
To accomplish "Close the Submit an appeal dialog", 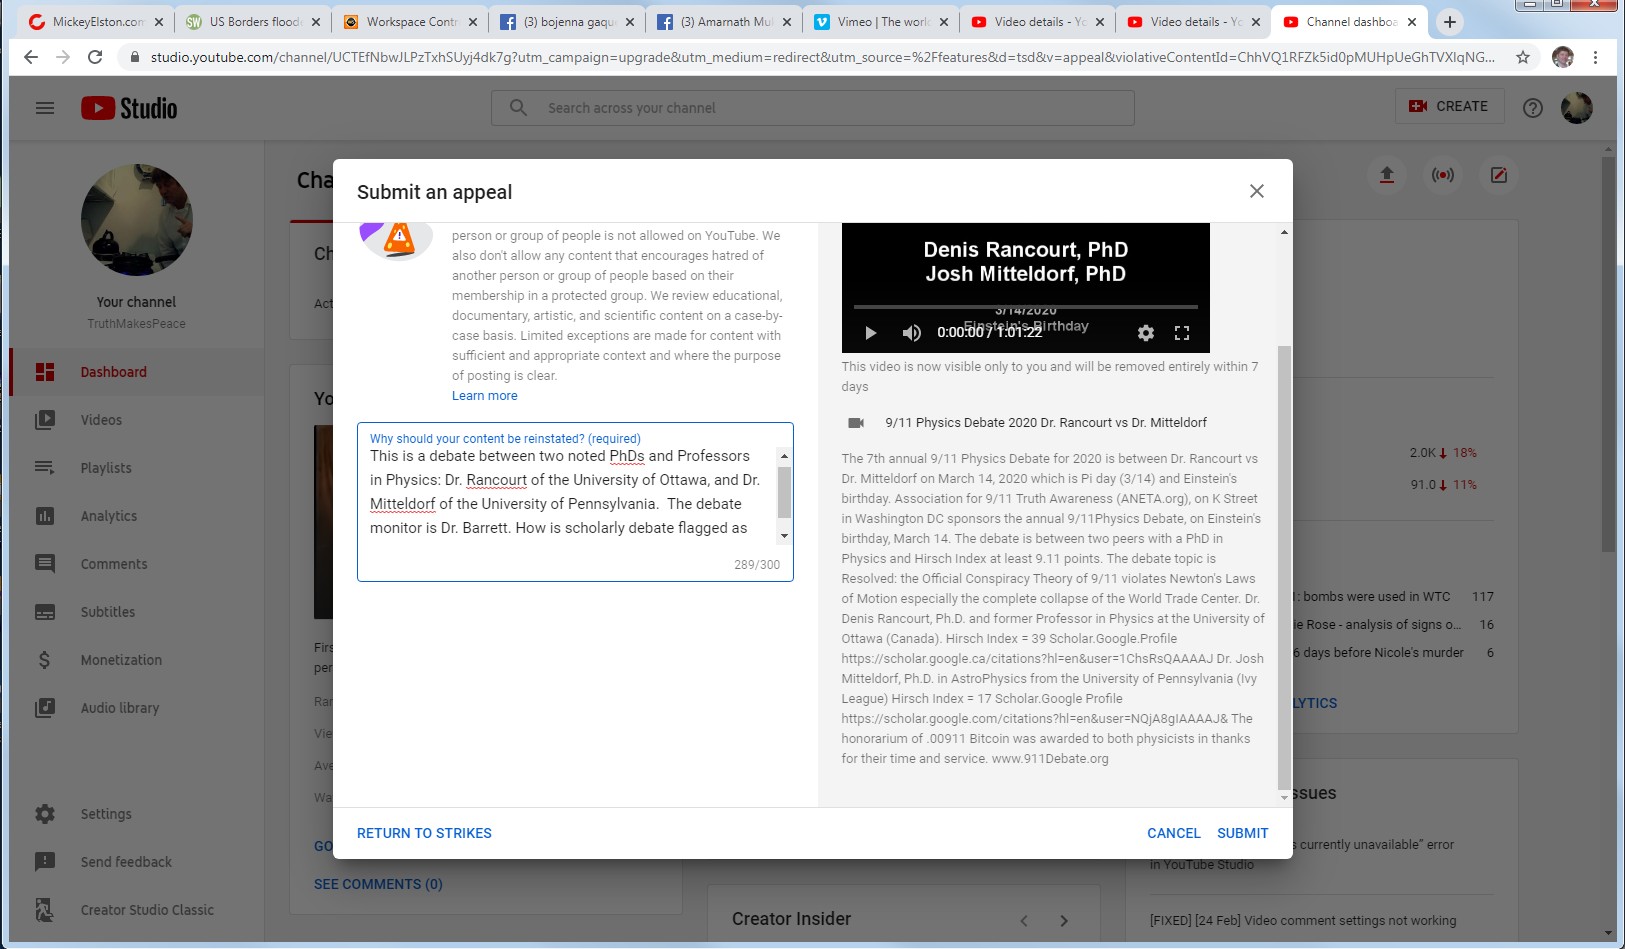I will tap(1257, 191).
